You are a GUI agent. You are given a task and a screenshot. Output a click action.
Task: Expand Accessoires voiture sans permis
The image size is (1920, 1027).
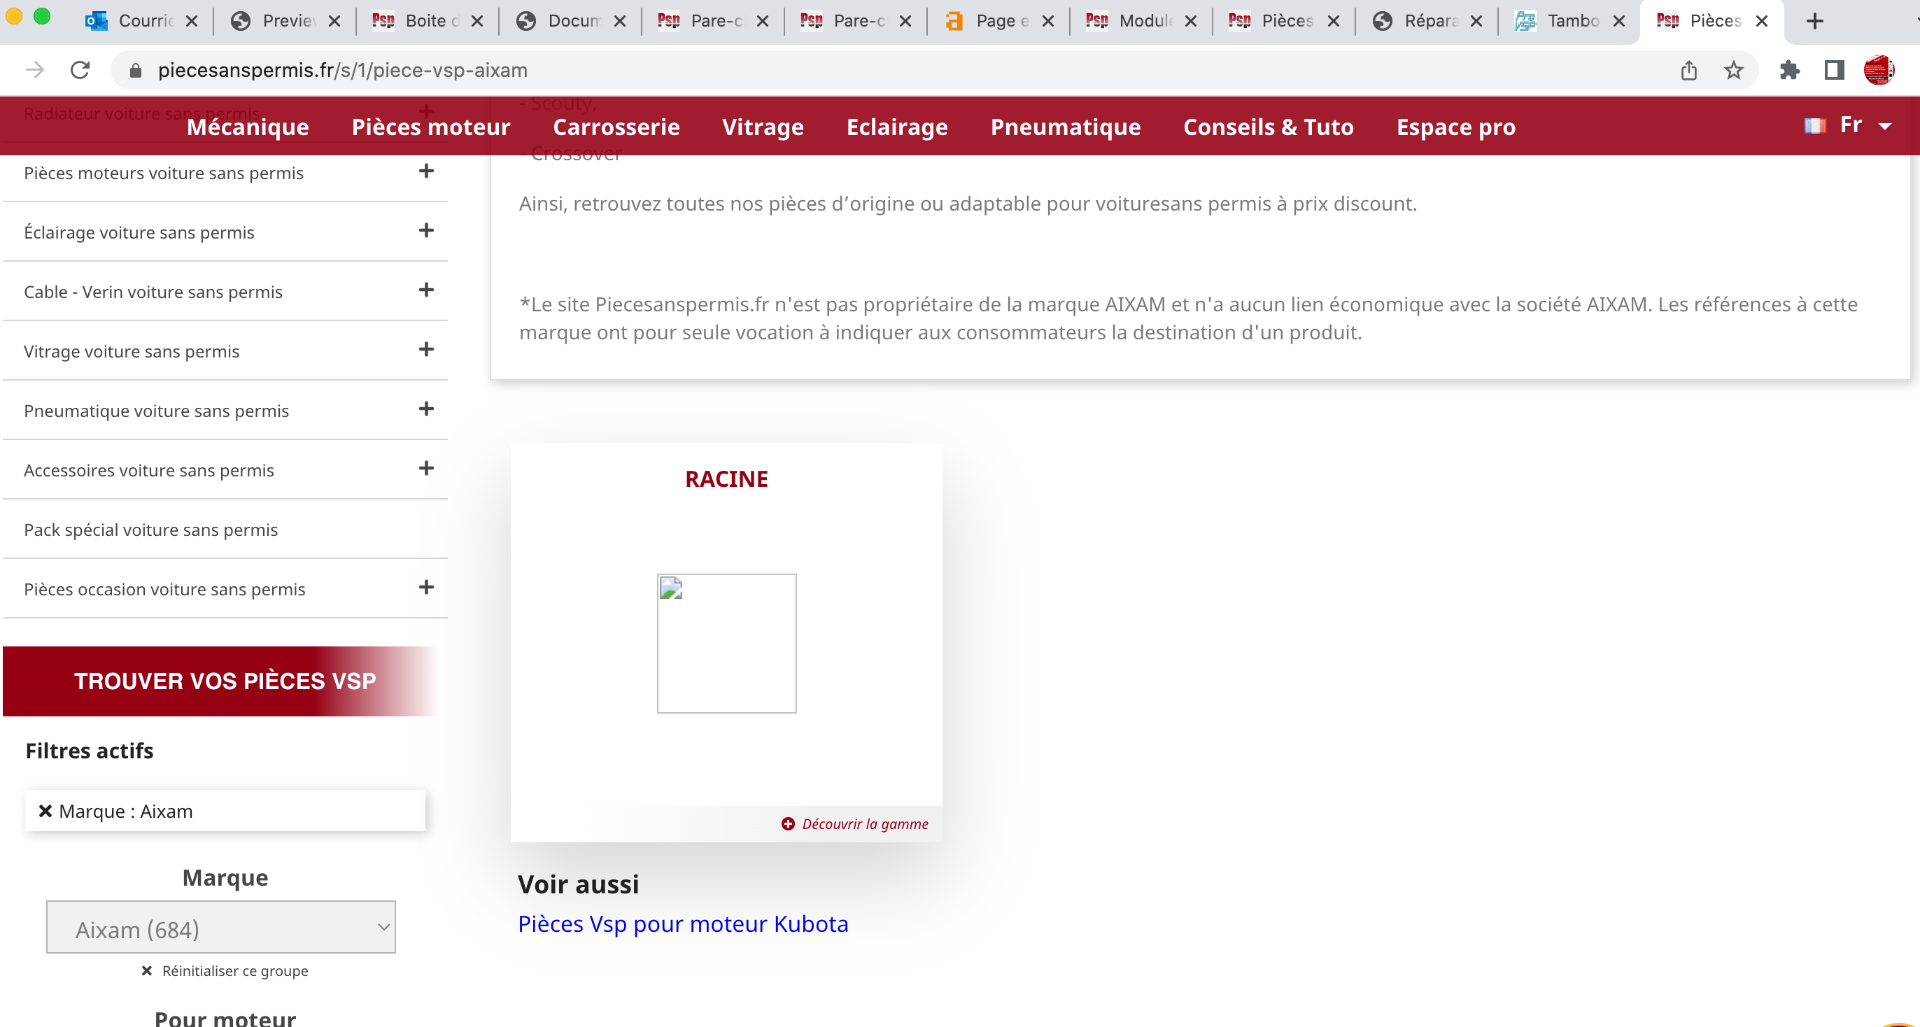point(426,468)
